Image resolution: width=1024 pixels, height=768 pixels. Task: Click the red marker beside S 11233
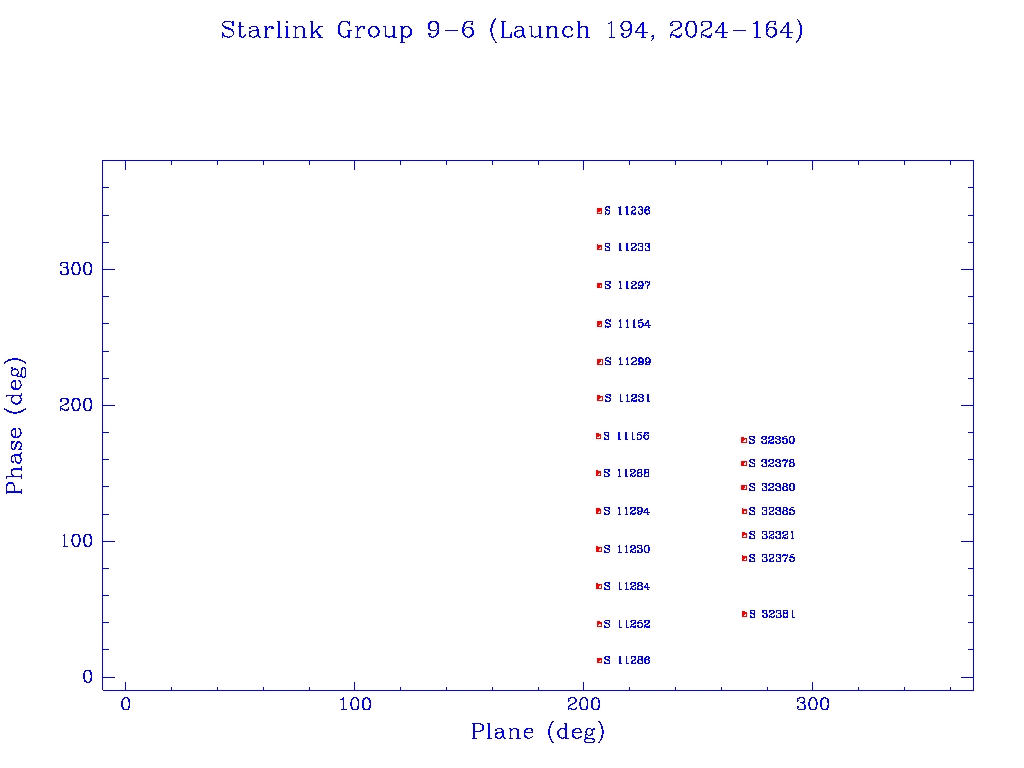point(600,248)
